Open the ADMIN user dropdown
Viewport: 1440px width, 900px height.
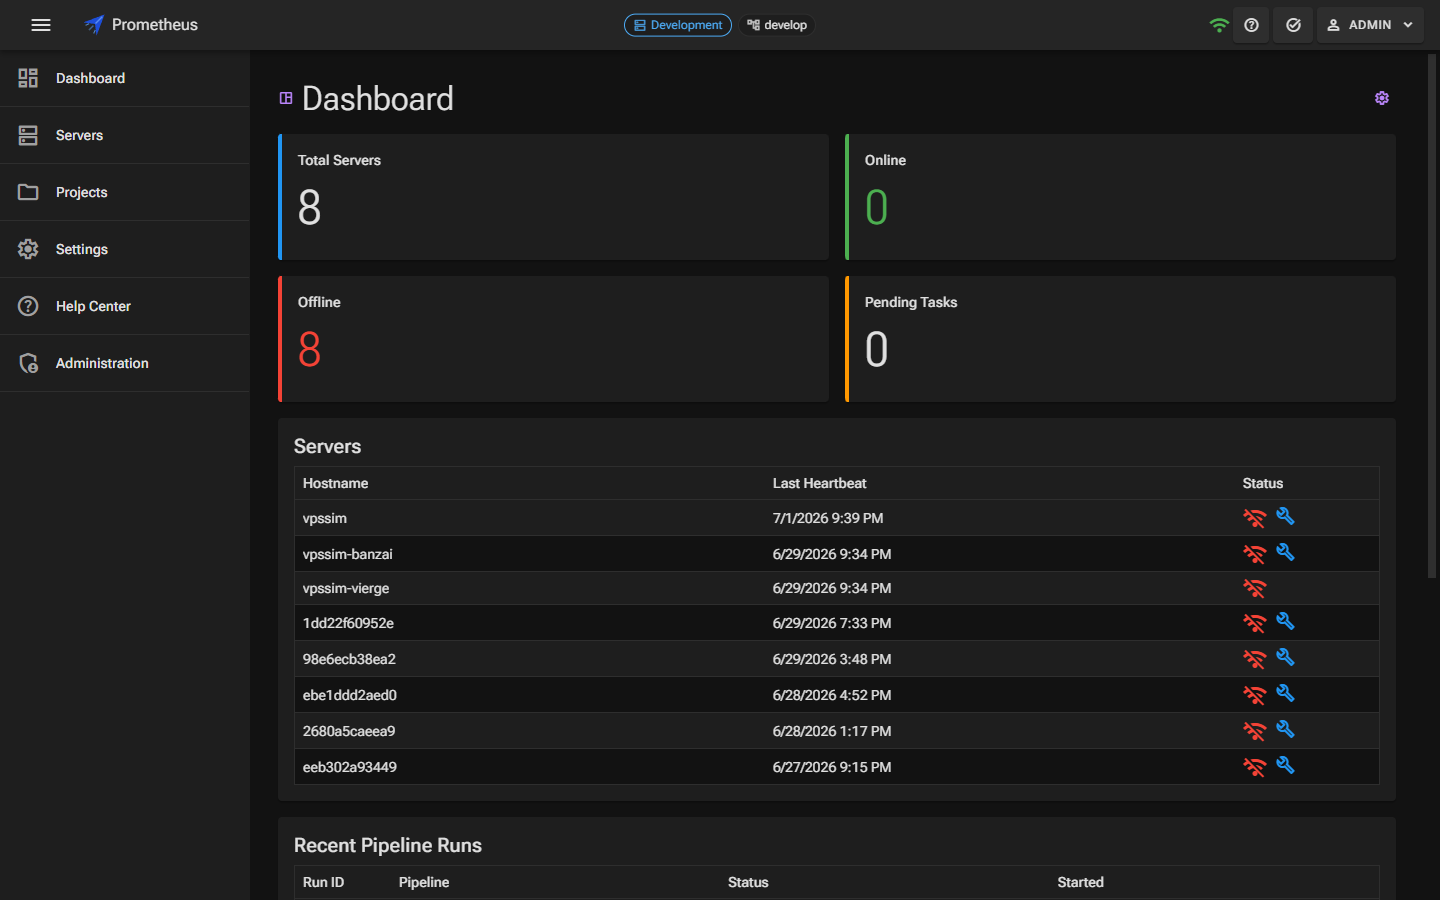coord(1370,25)
